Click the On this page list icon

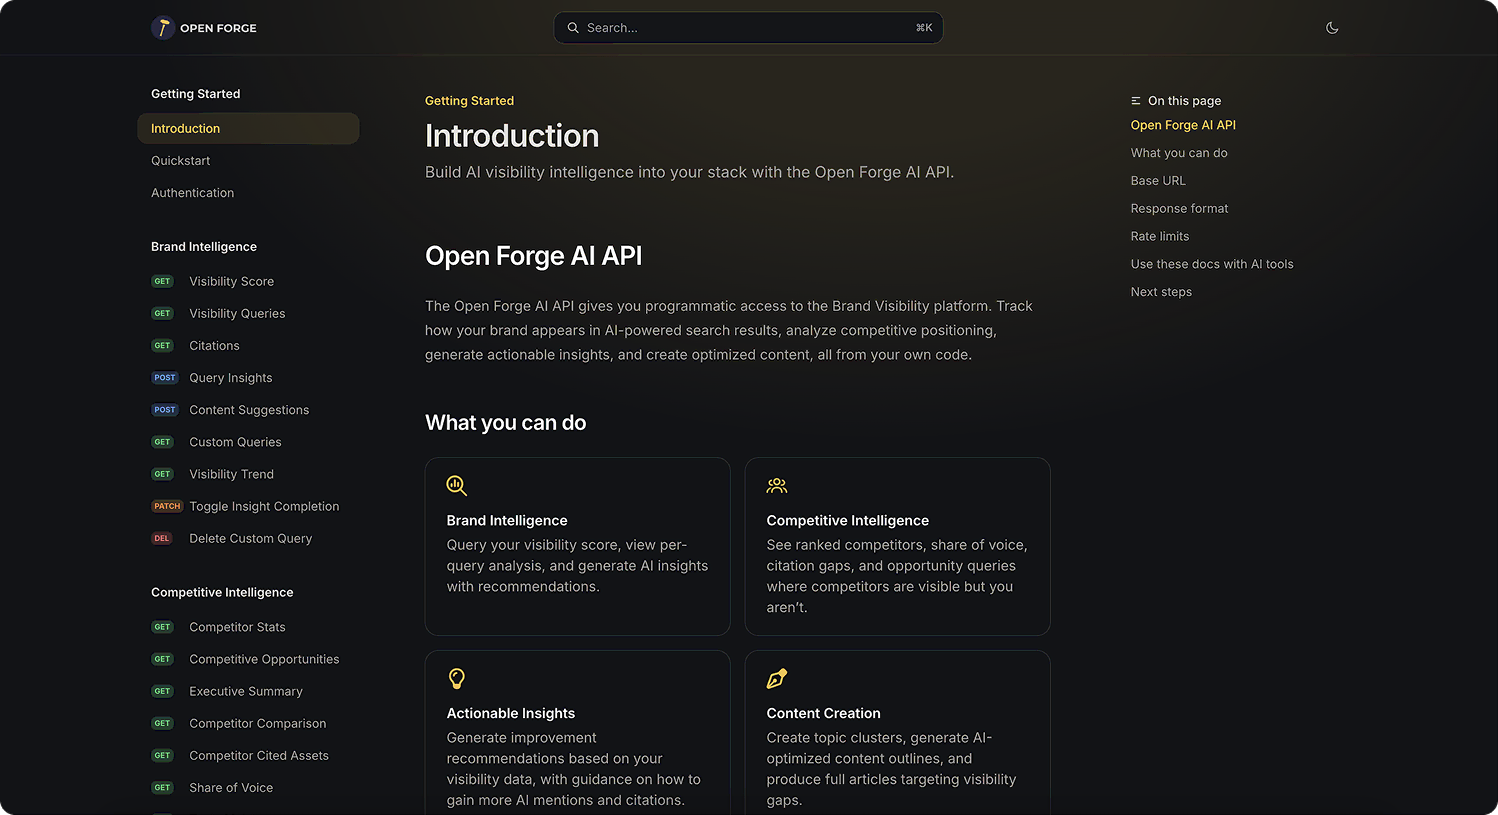pyautogui.click(x=1136, y=101)
